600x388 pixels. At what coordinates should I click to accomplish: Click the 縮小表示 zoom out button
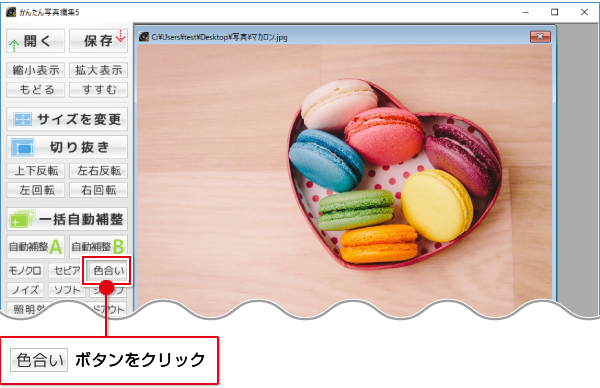click(x=36, y=70)
